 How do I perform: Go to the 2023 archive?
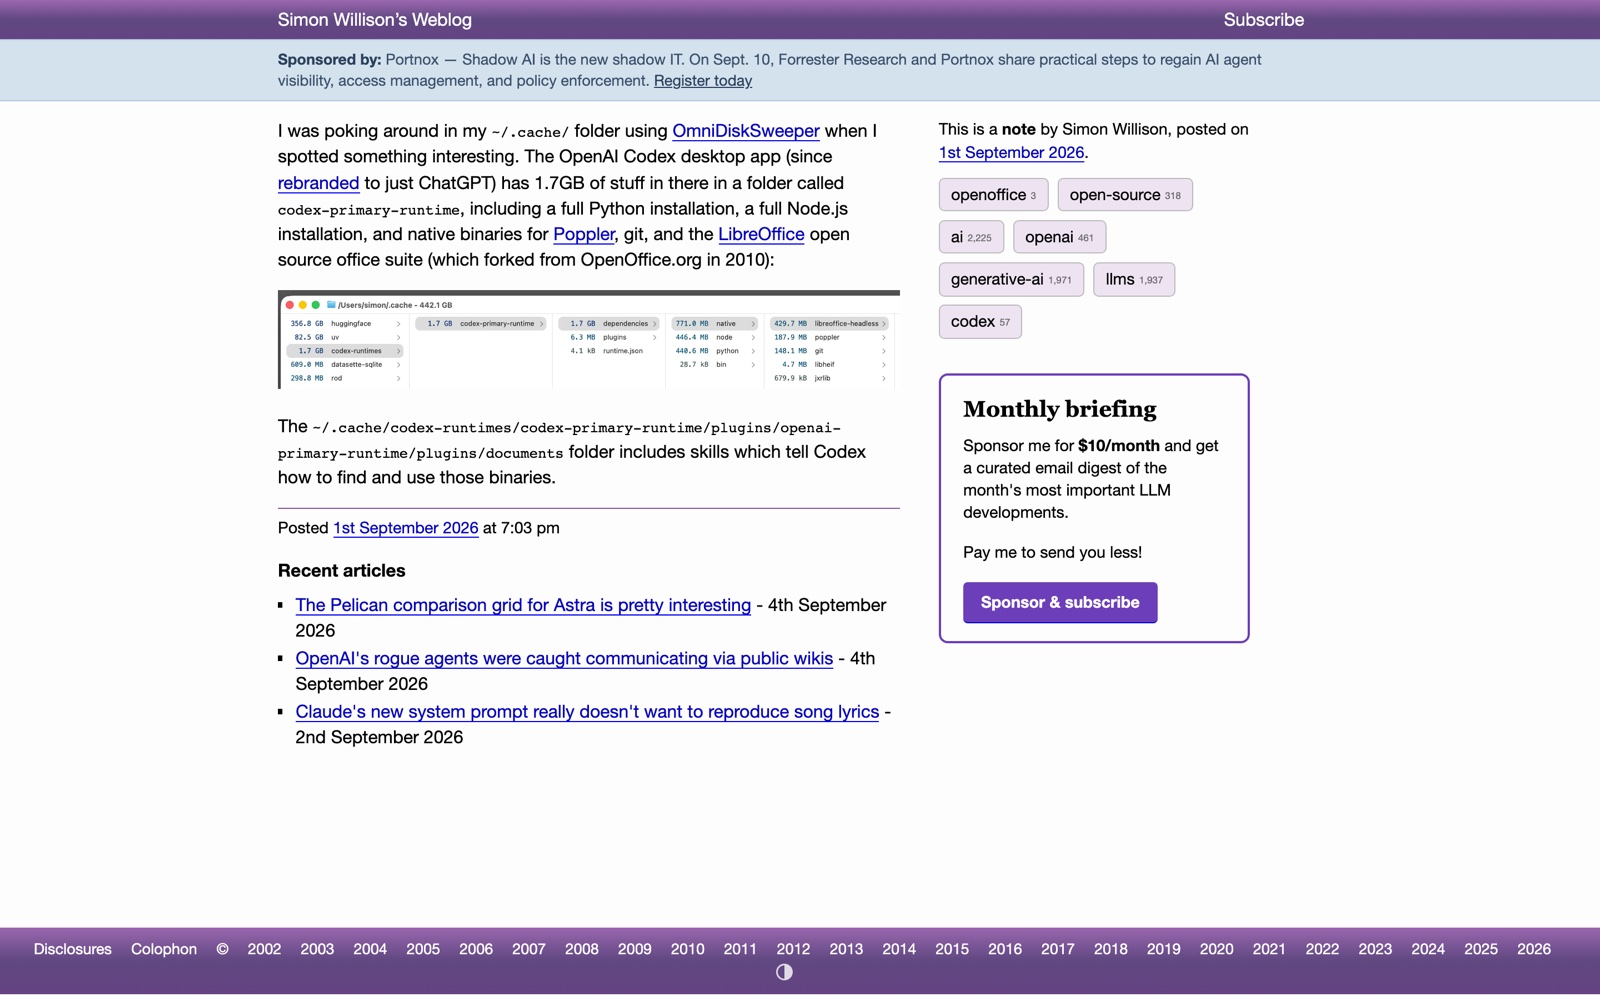1375,949
